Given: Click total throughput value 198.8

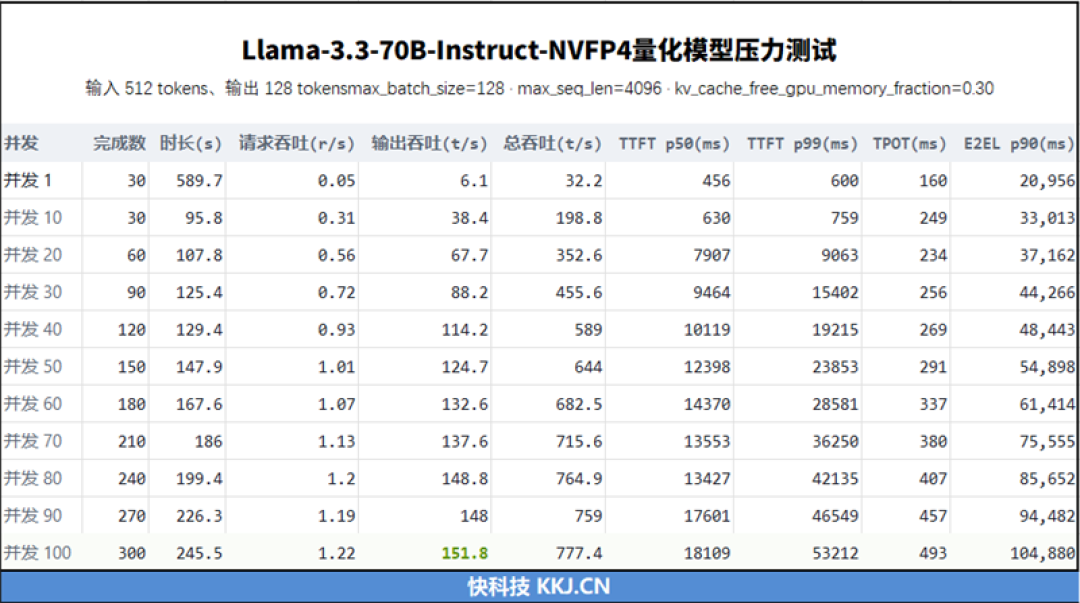Looking at the screenshot, I should (579, 218).
